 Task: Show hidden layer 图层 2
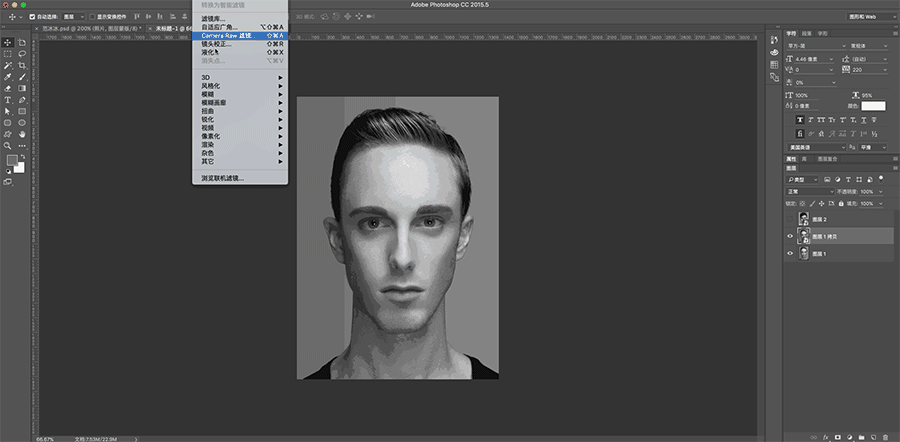790,219
